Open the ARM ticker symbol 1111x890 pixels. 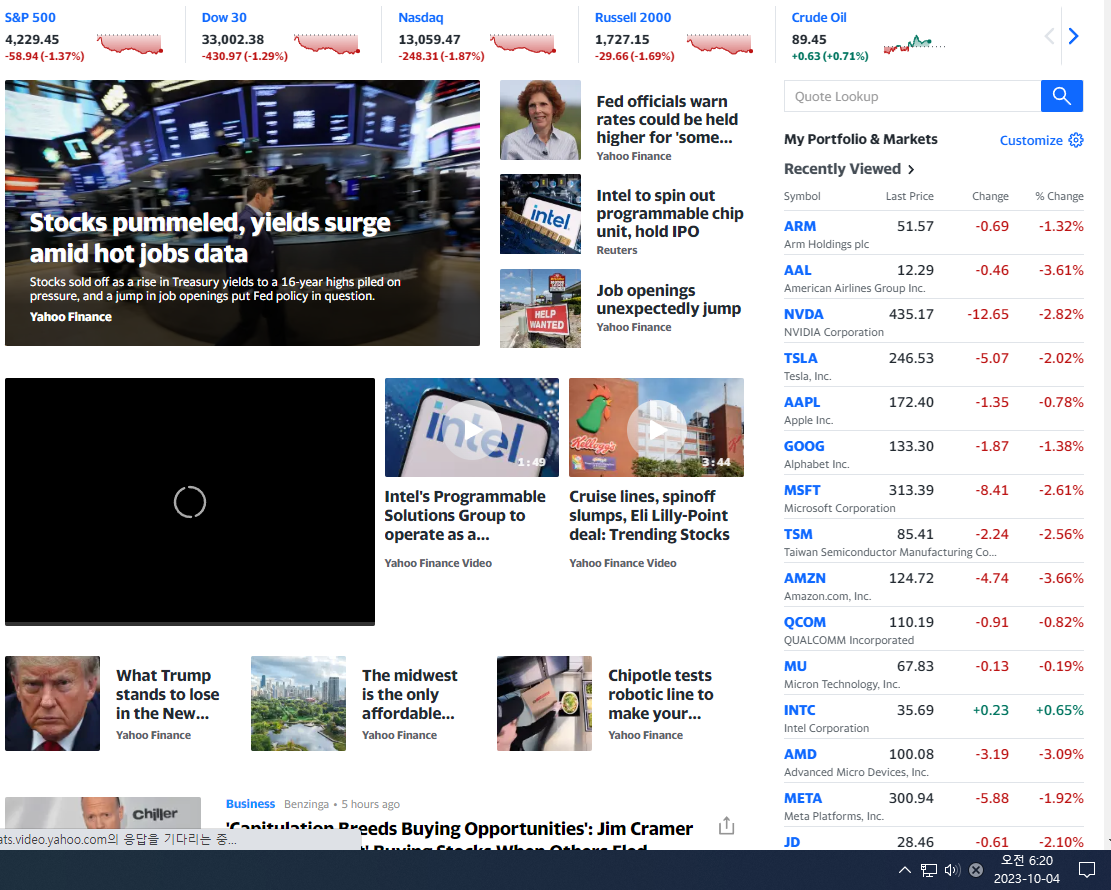[799, 226]
